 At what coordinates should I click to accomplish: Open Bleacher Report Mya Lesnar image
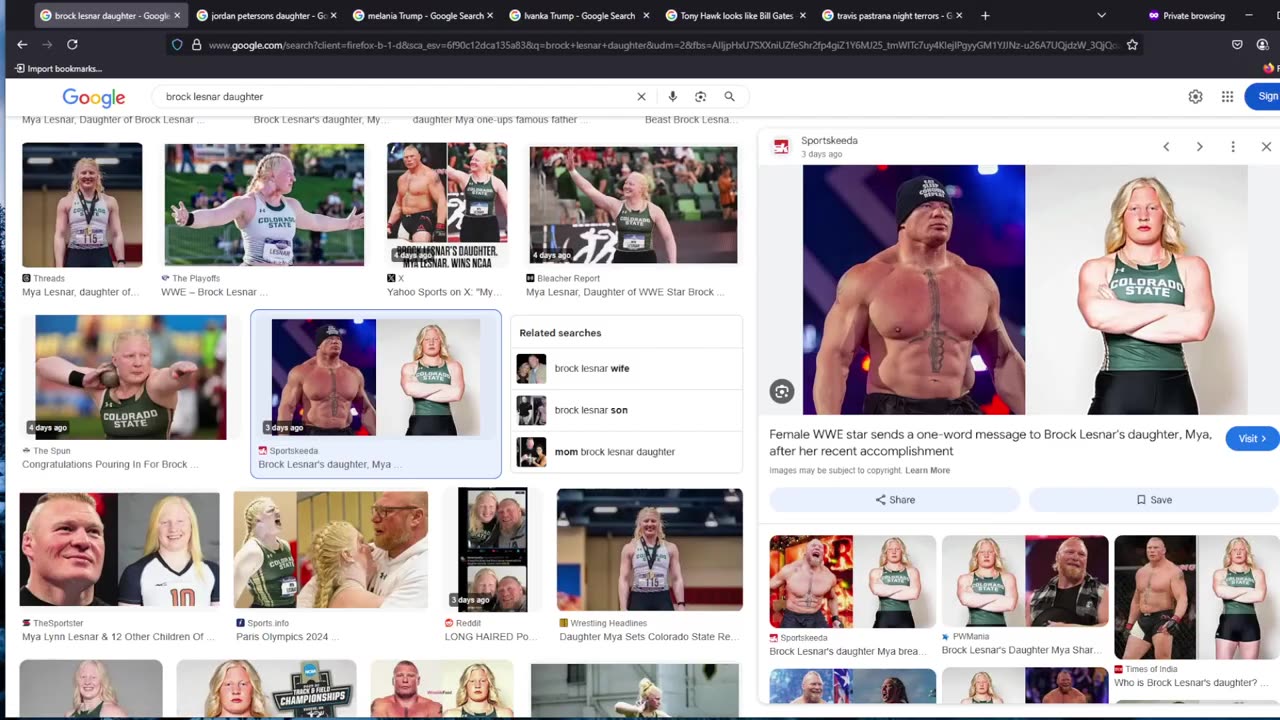coord(633,205)
